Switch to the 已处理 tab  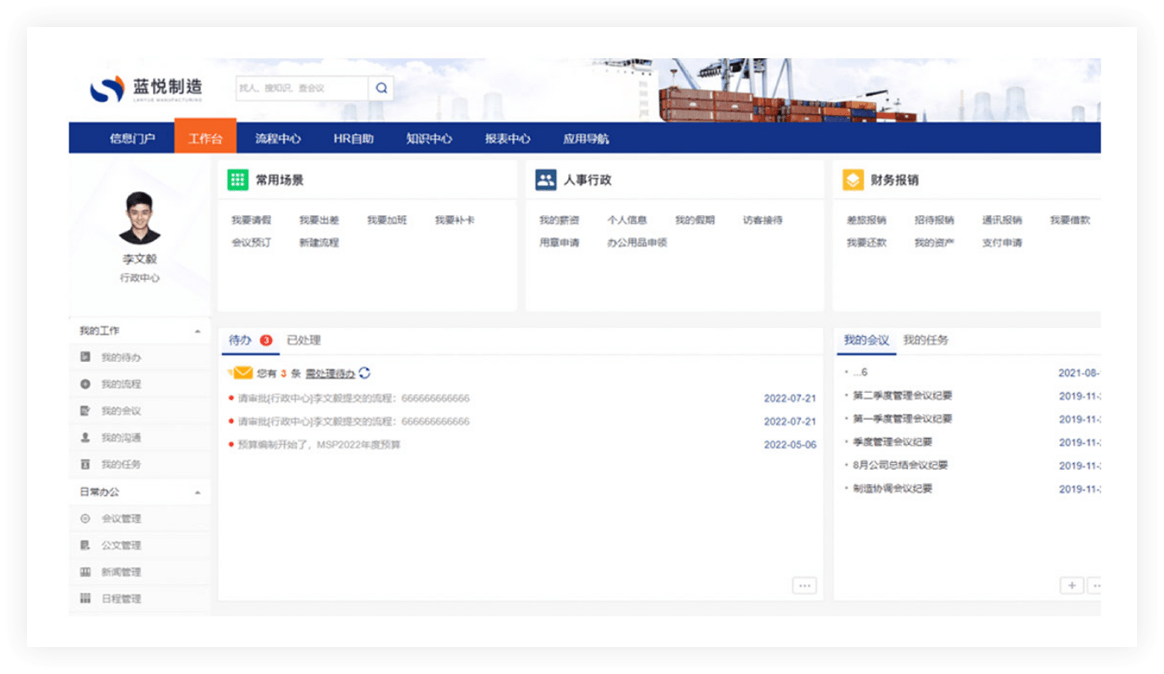[303, 340]
